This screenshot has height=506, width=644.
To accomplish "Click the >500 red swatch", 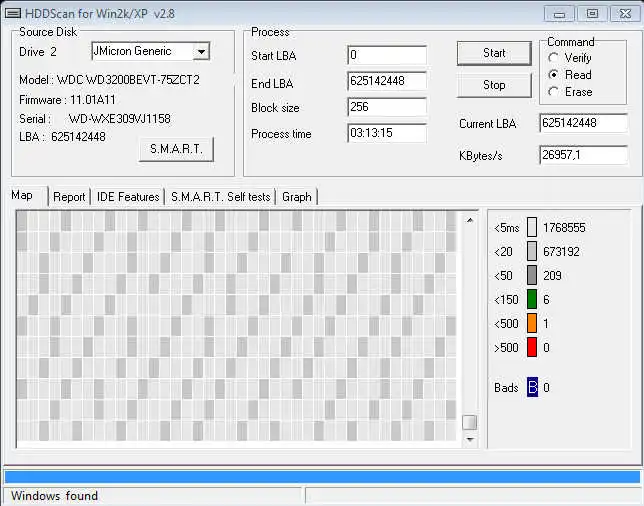I will coord(532,347).
